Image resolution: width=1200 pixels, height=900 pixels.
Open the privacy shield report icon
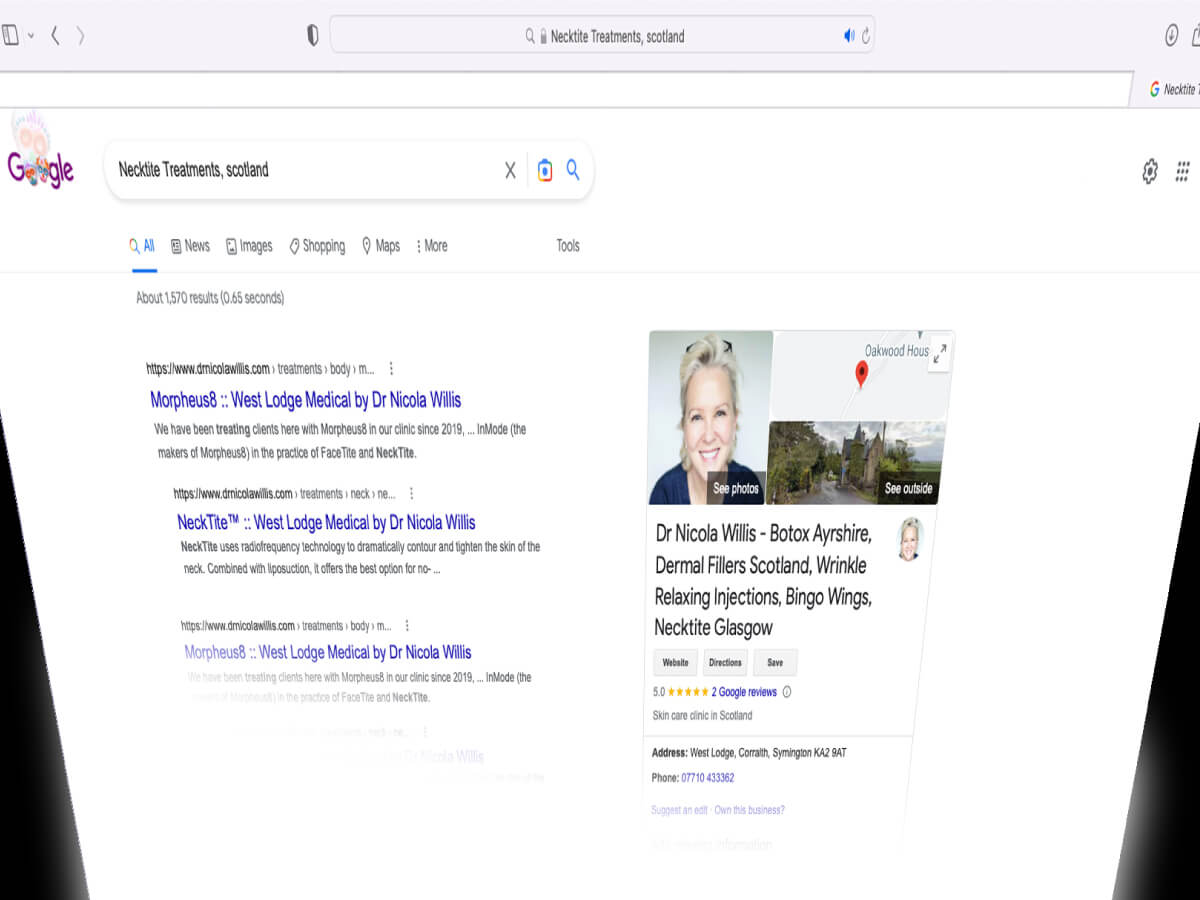[312, 36]
